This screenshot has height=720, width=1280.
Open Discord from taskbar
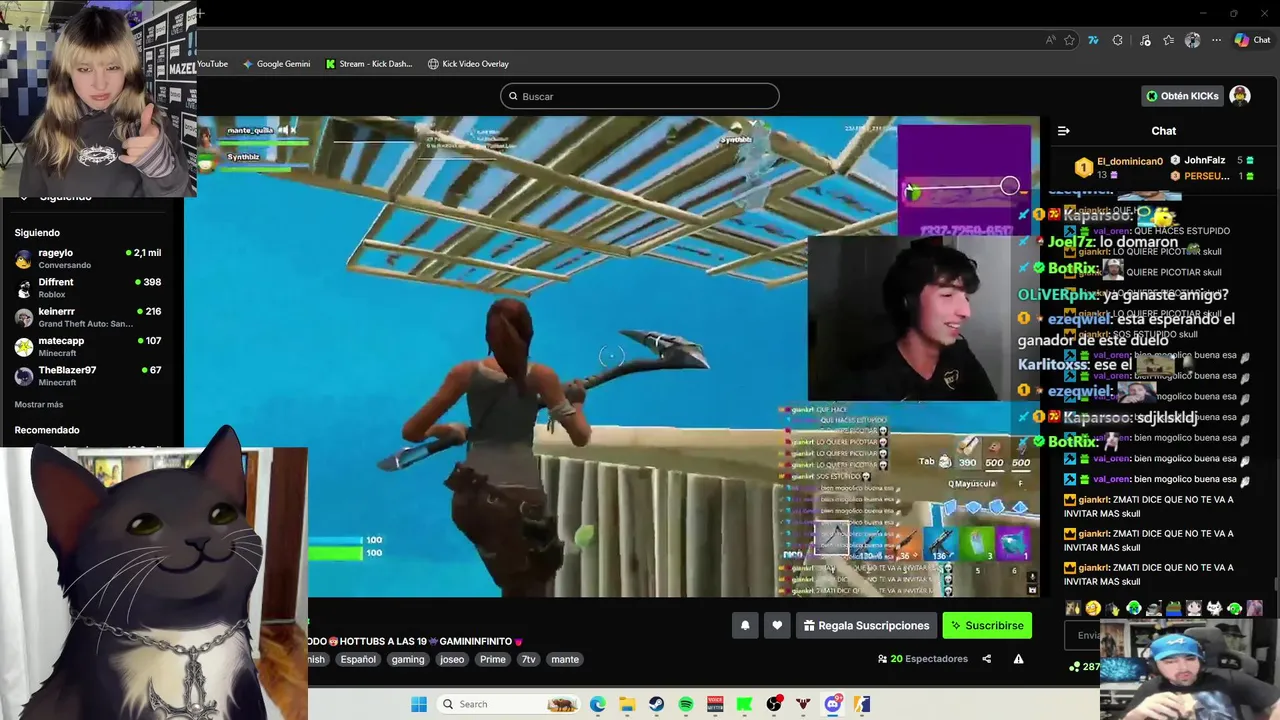(x=833, y=704)
